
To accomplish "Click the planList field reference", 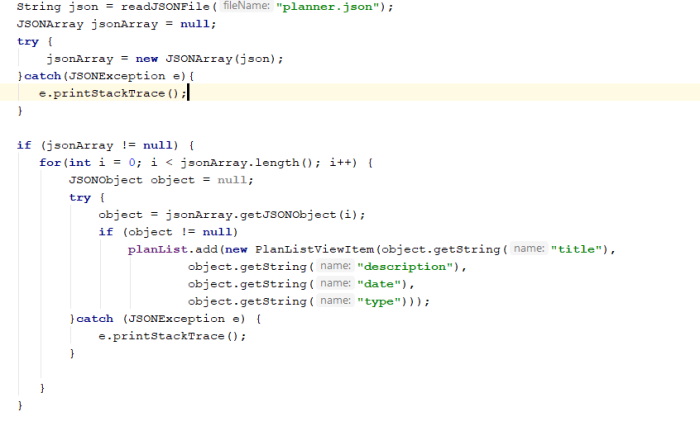I will point(157,250).
